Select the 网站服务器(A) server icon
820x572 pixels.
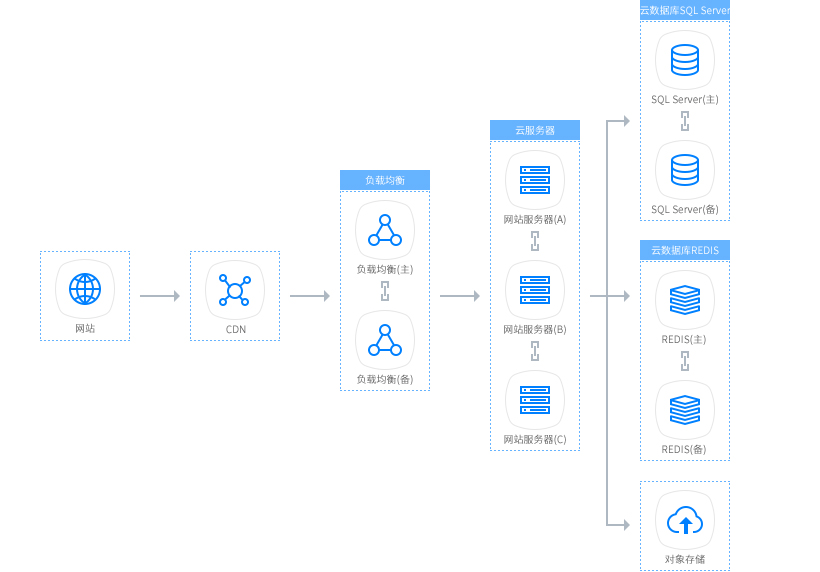(535, 180)
